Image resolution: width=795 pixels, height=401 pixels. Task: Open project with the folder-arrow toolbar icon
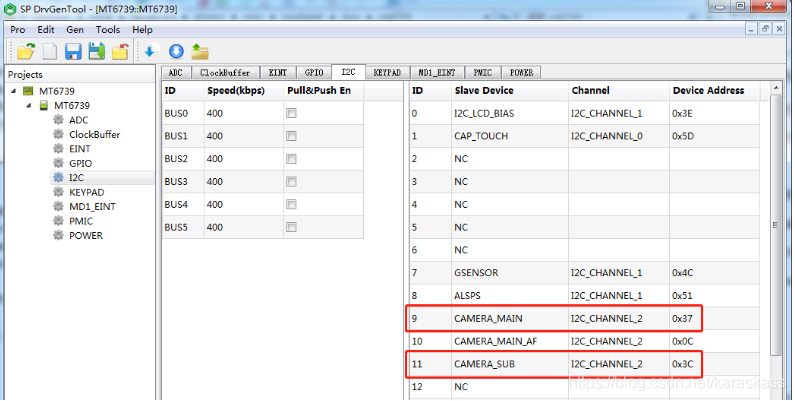tap(26, 51)
